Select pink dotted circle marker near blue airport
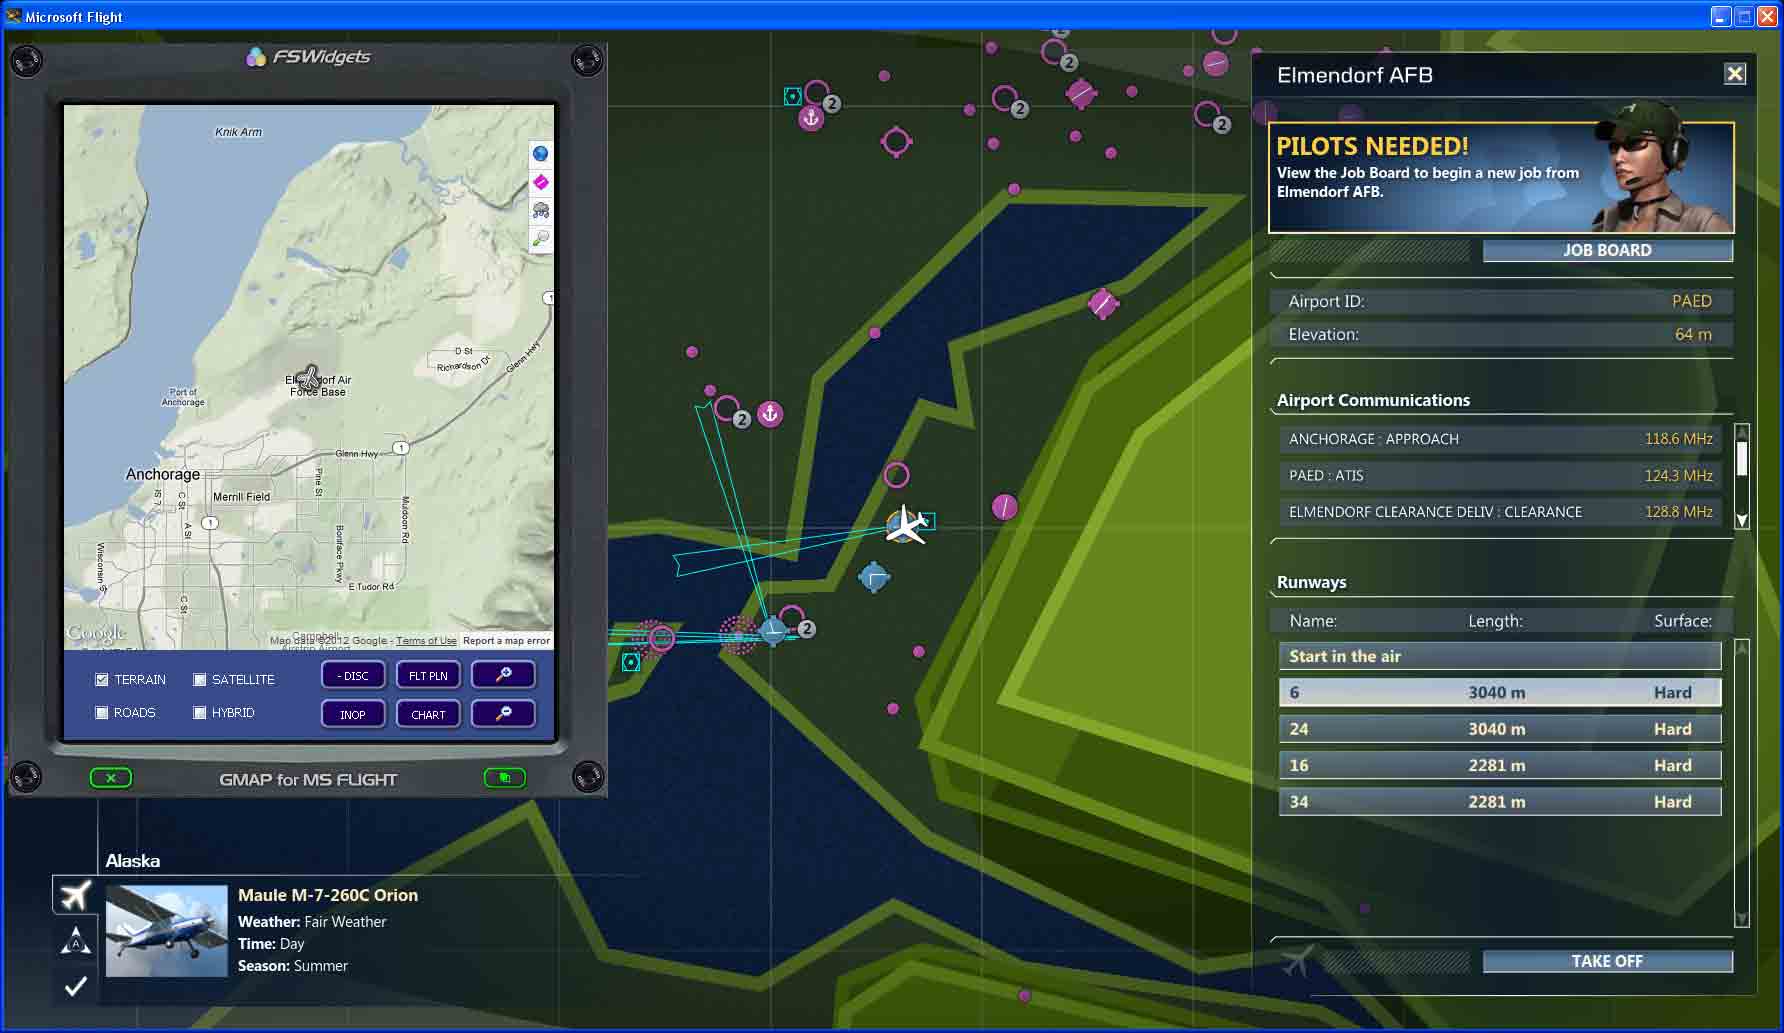Image resolution: width=1784 pixels, height=1033 pixels. (738, 635)
